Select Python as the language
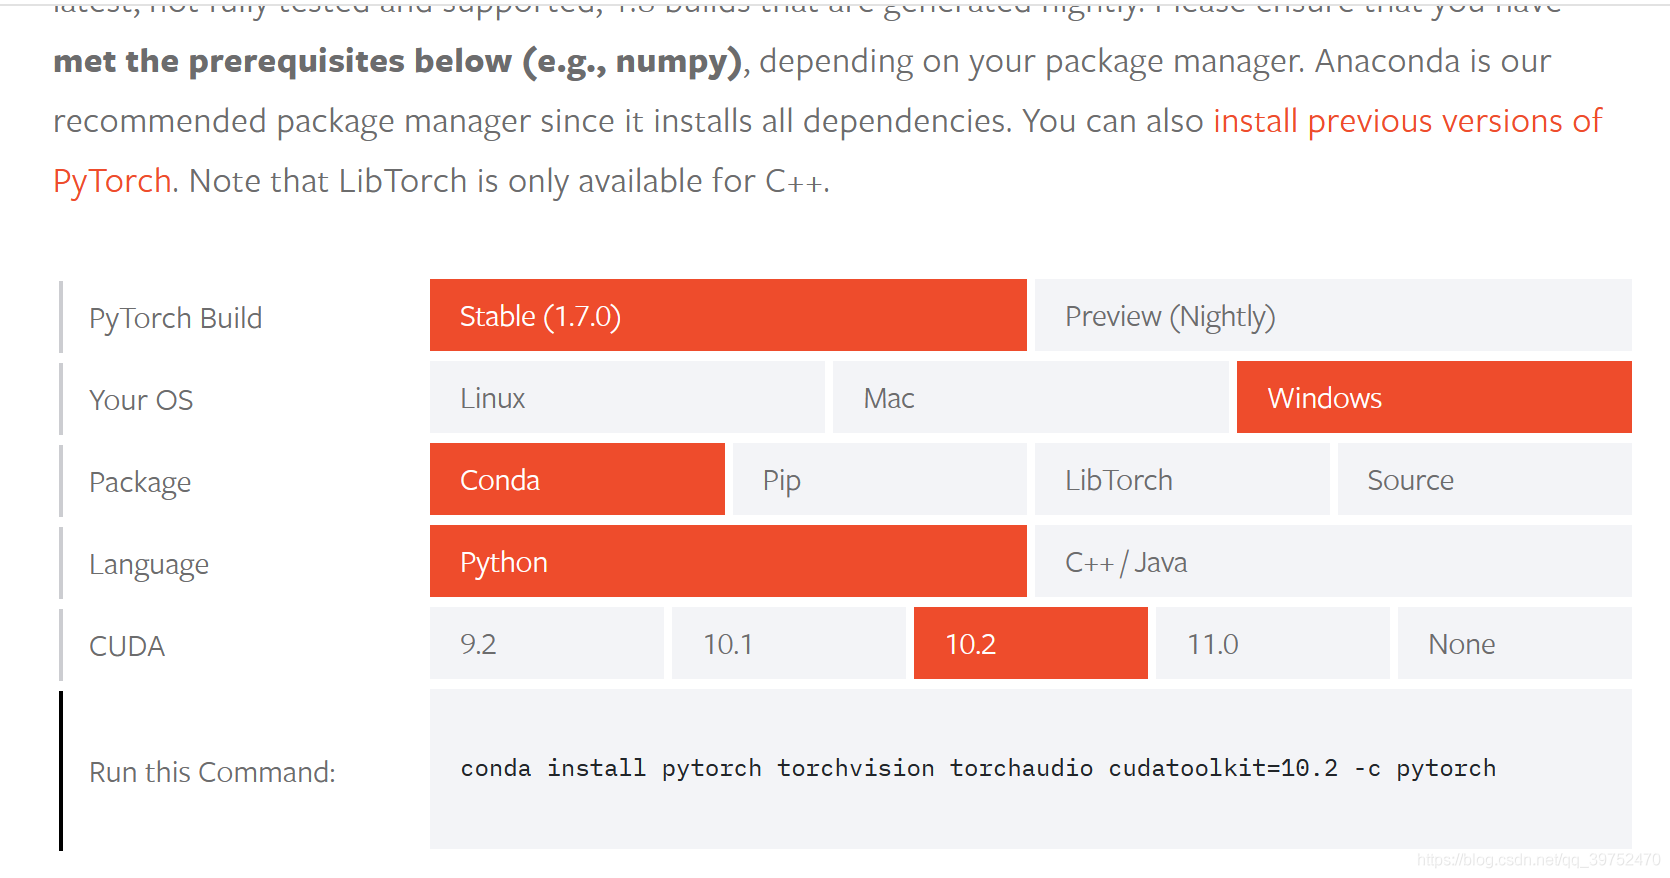This screenshot has height=878, width=1670. click(728, 561)
